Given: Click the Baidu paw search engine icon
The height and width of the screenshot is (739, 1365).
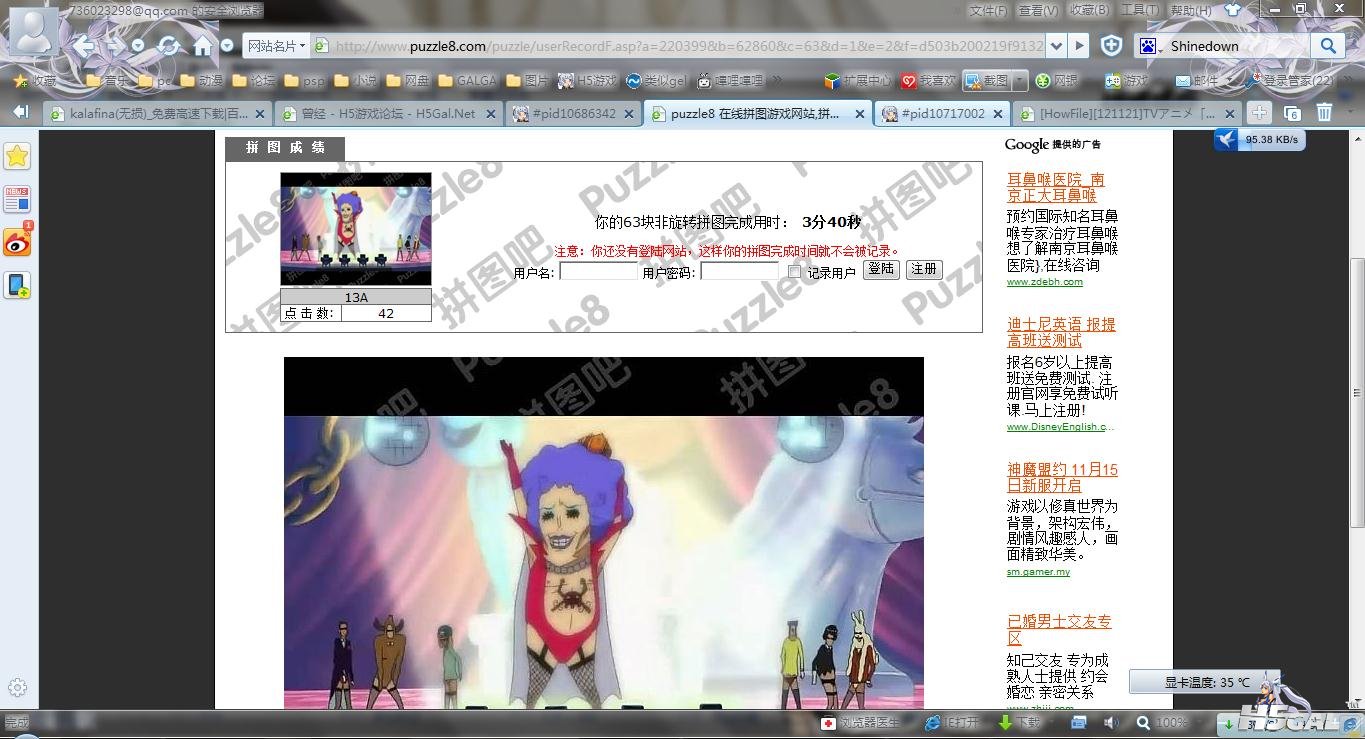Looking at the screenshot, I should tap(1148, 46).
